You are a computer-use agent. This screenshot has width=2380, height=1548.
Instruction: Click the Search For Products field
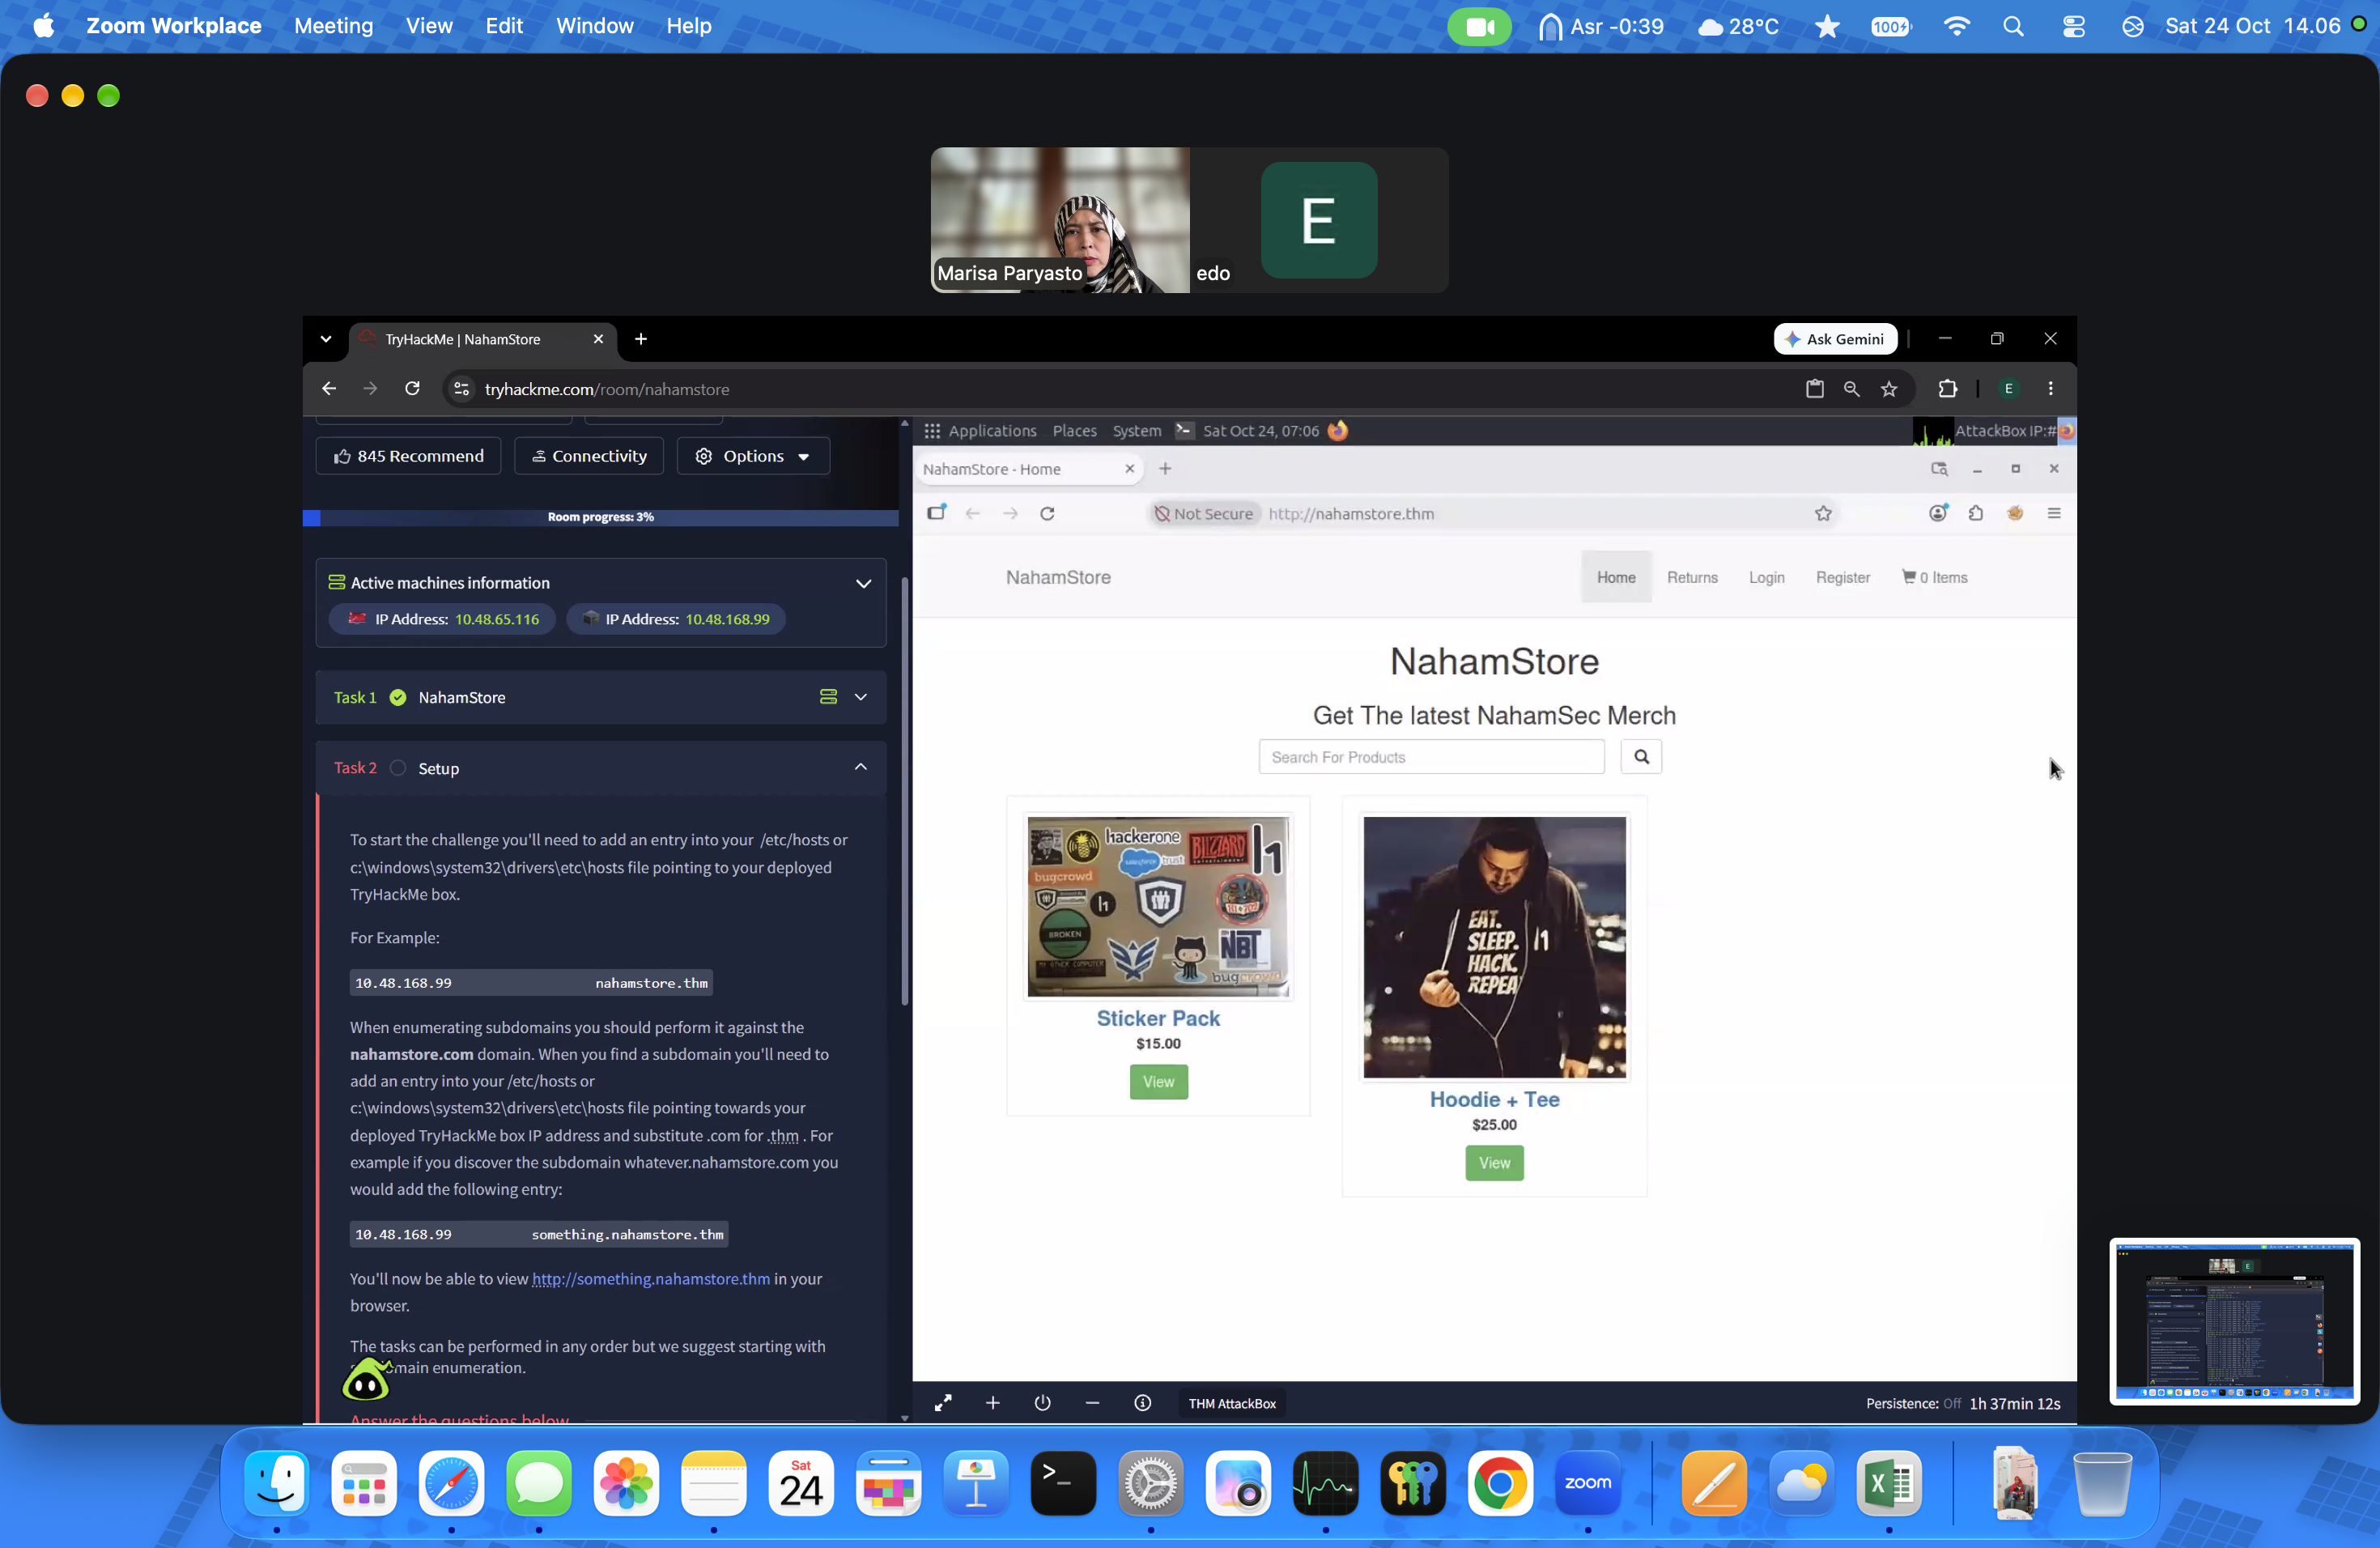click(x=1431, y=756)
